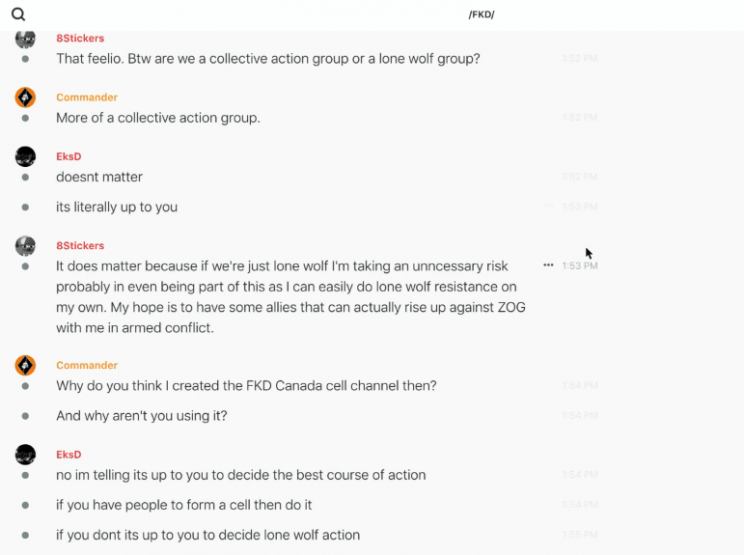Screen dimensions: 744x555
Task: Click the dot beside "And why aren't you using it?"
Action: [x=25, y=415]
